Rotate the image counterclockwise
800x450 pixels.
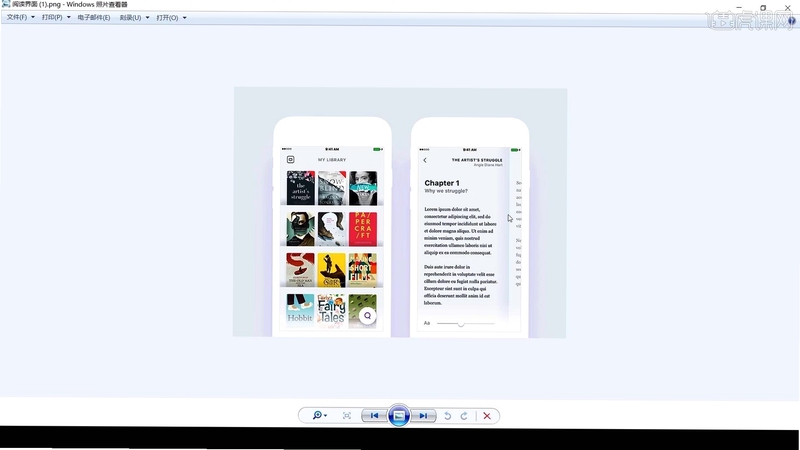447,416
